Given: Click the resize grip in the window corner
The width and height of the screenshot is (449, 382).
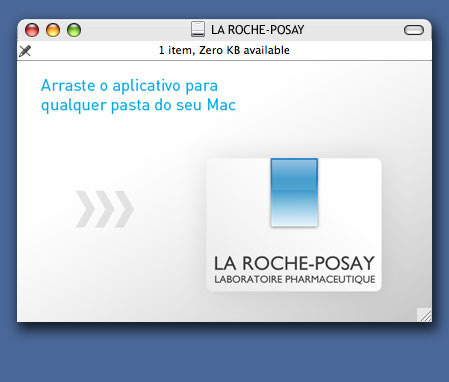Looking at the screenshot, I should point(424,315).
